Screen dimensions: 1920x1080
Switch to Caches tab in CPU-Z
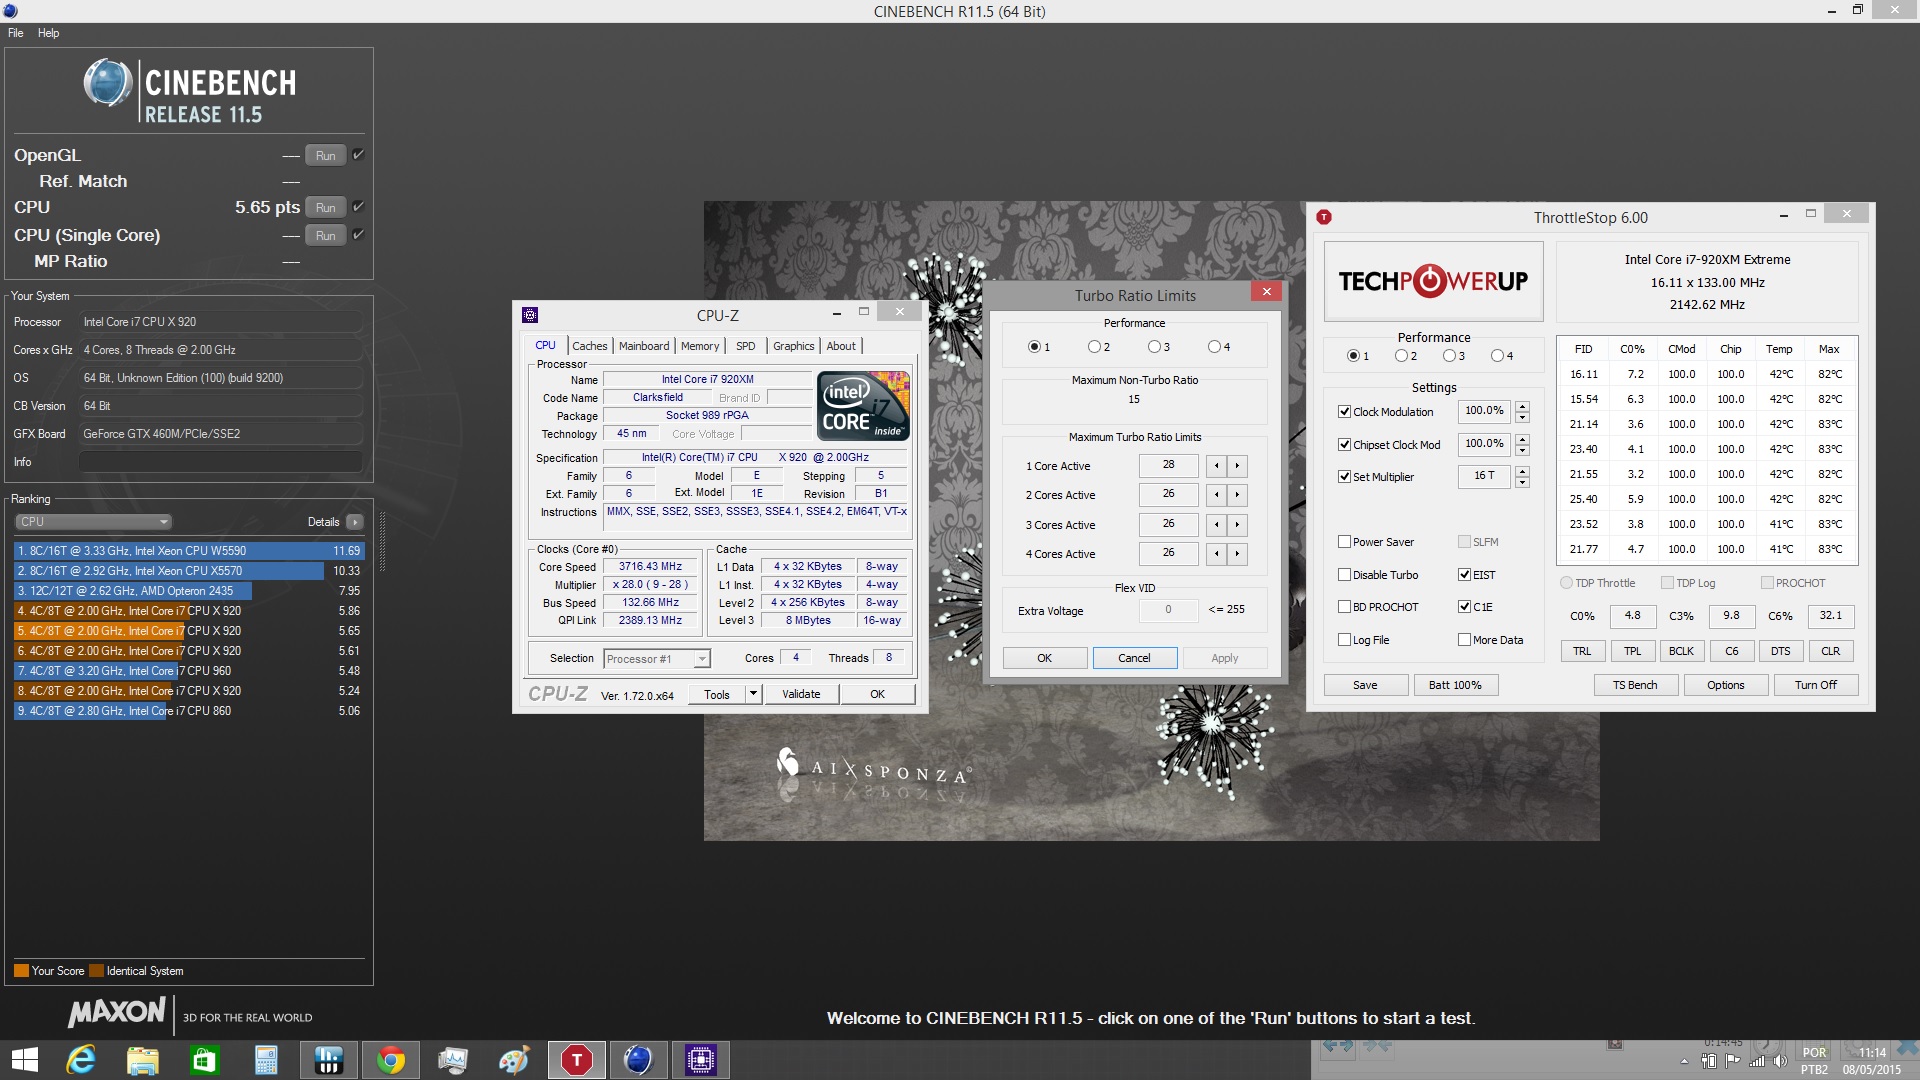(590, 346)
